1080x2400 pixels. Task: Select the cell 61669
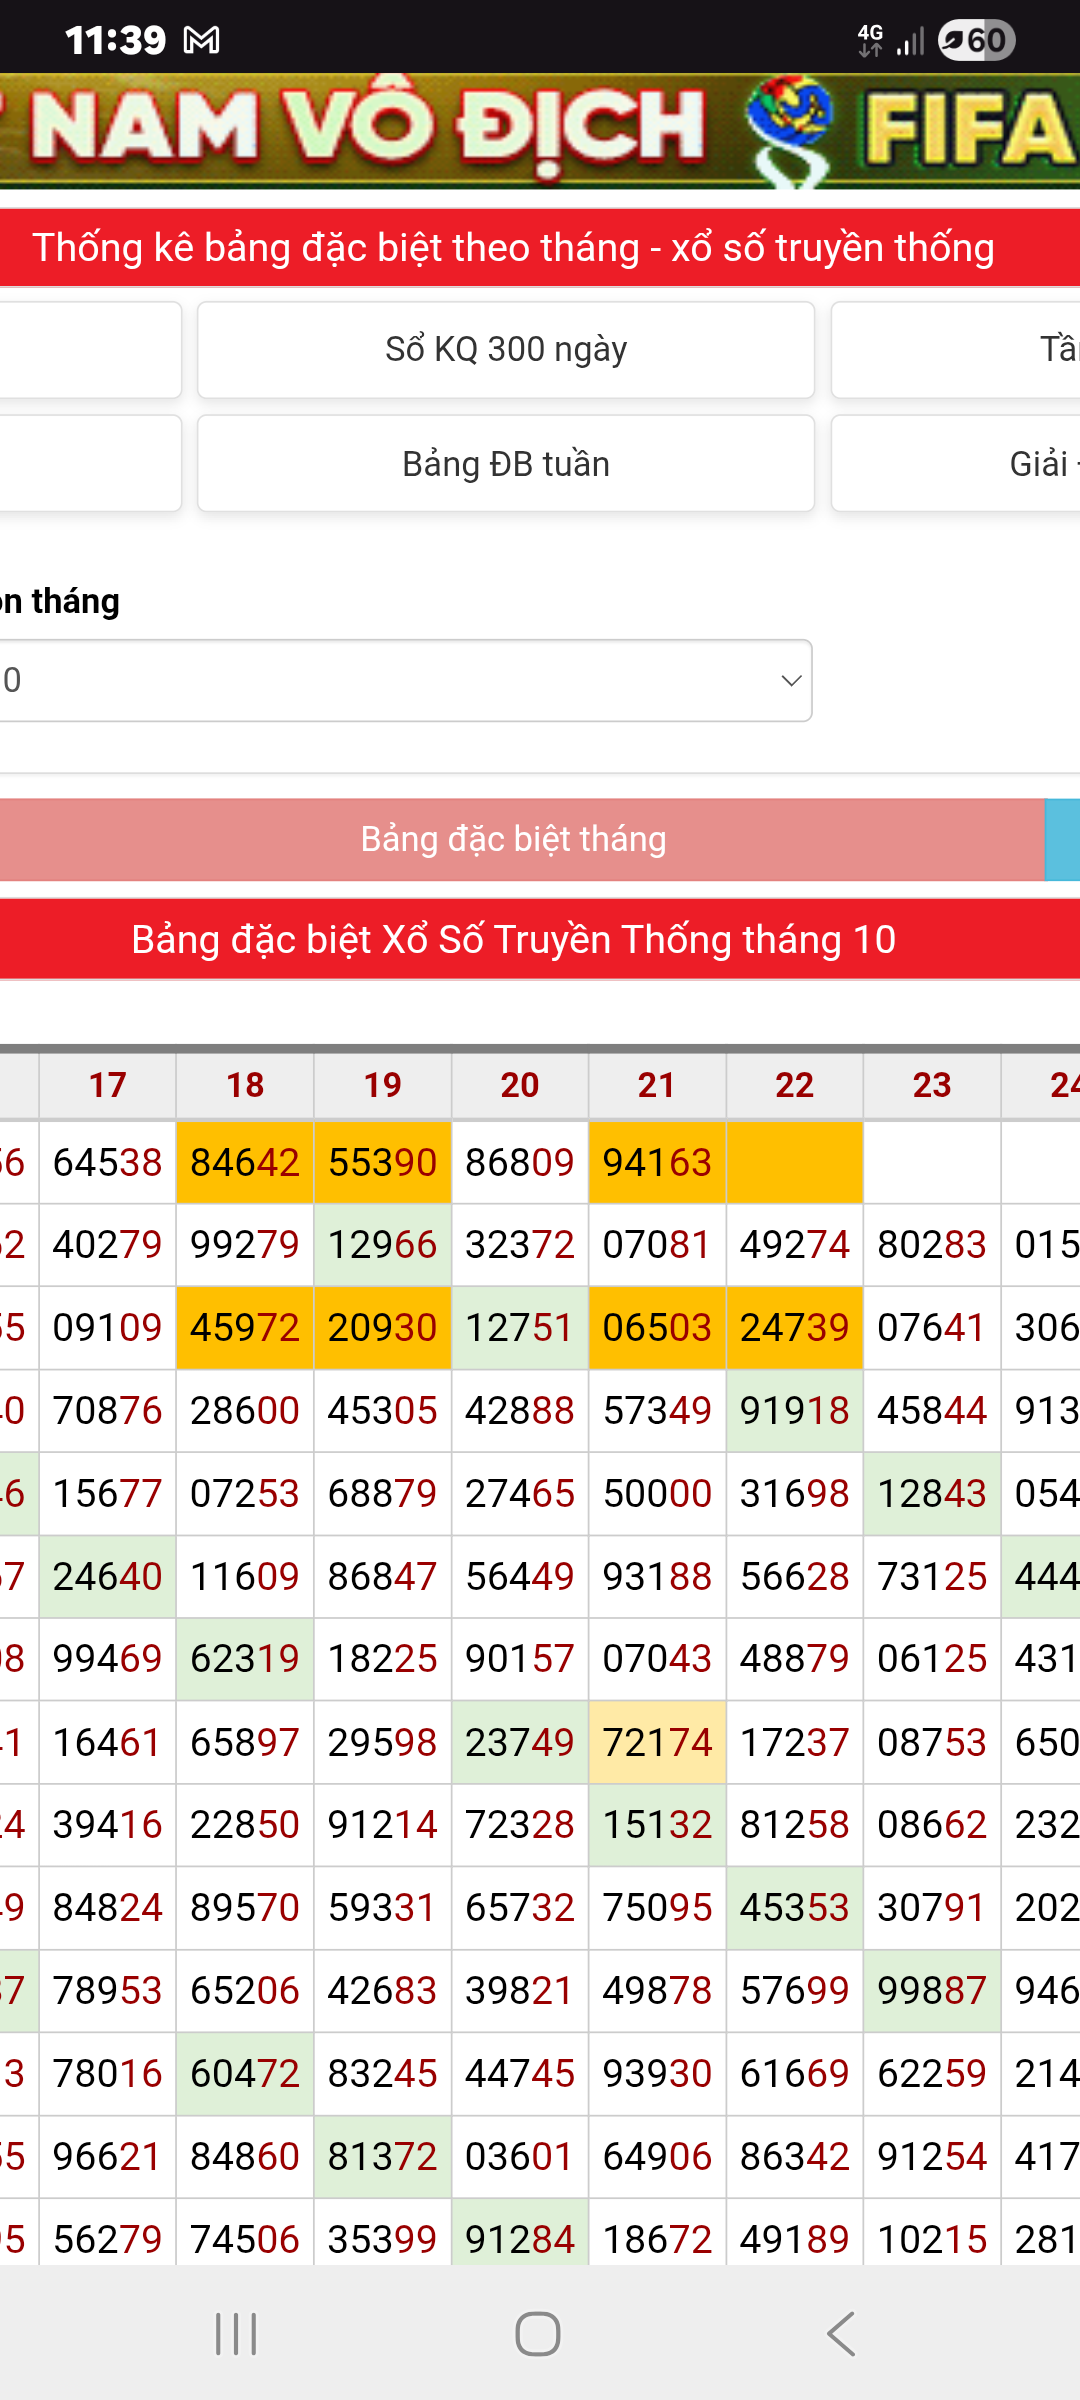(x=795, y=2074)
